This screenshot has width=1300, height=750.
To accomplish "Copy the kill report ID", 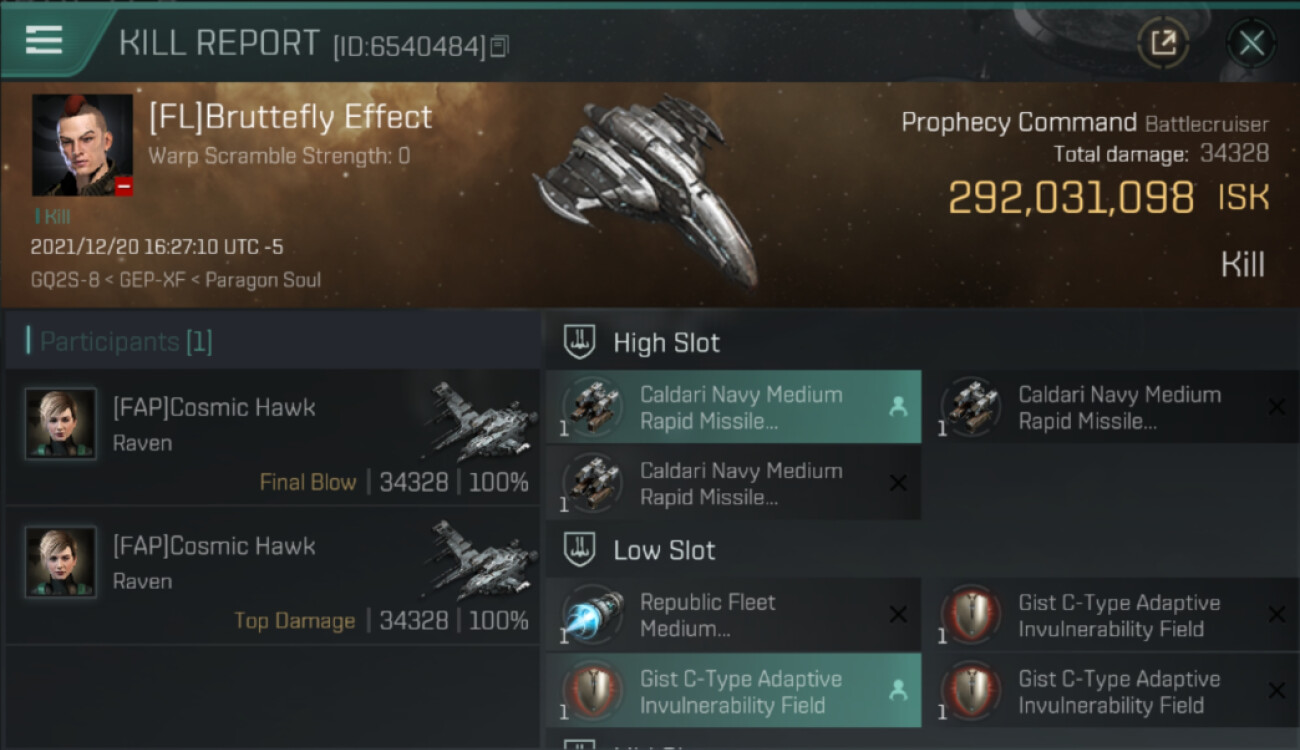I will pos(499,46).
